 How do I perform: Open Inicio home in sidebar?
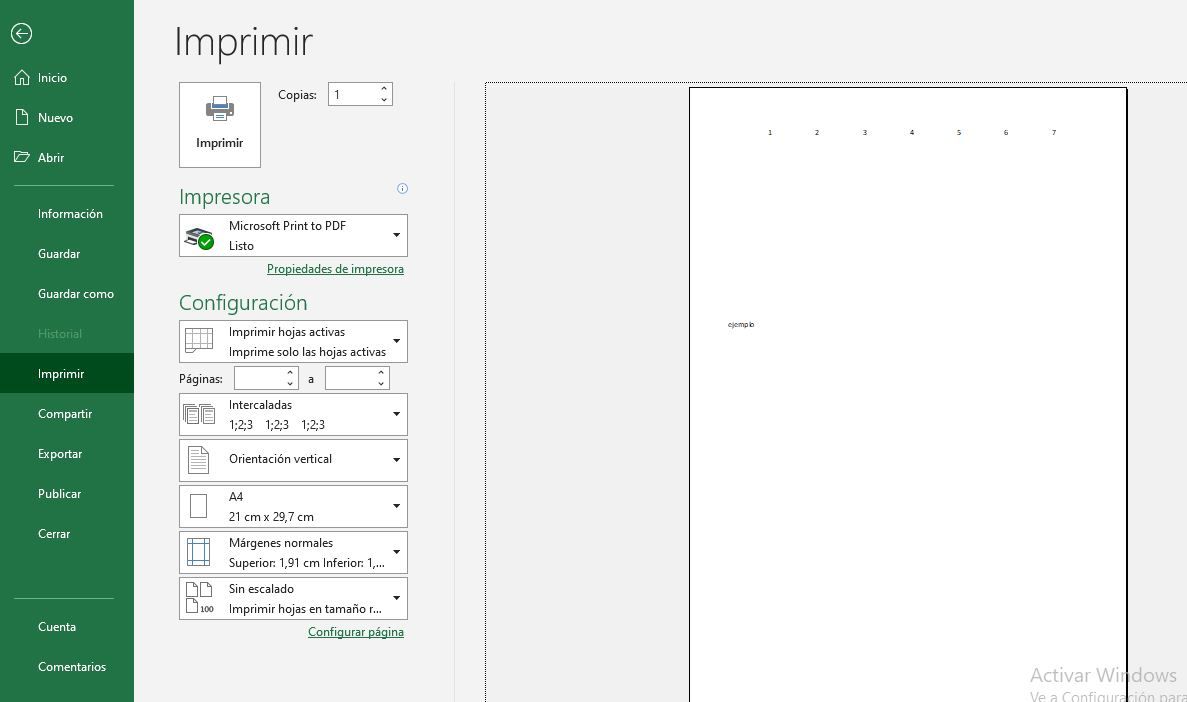tap(52, 78)
